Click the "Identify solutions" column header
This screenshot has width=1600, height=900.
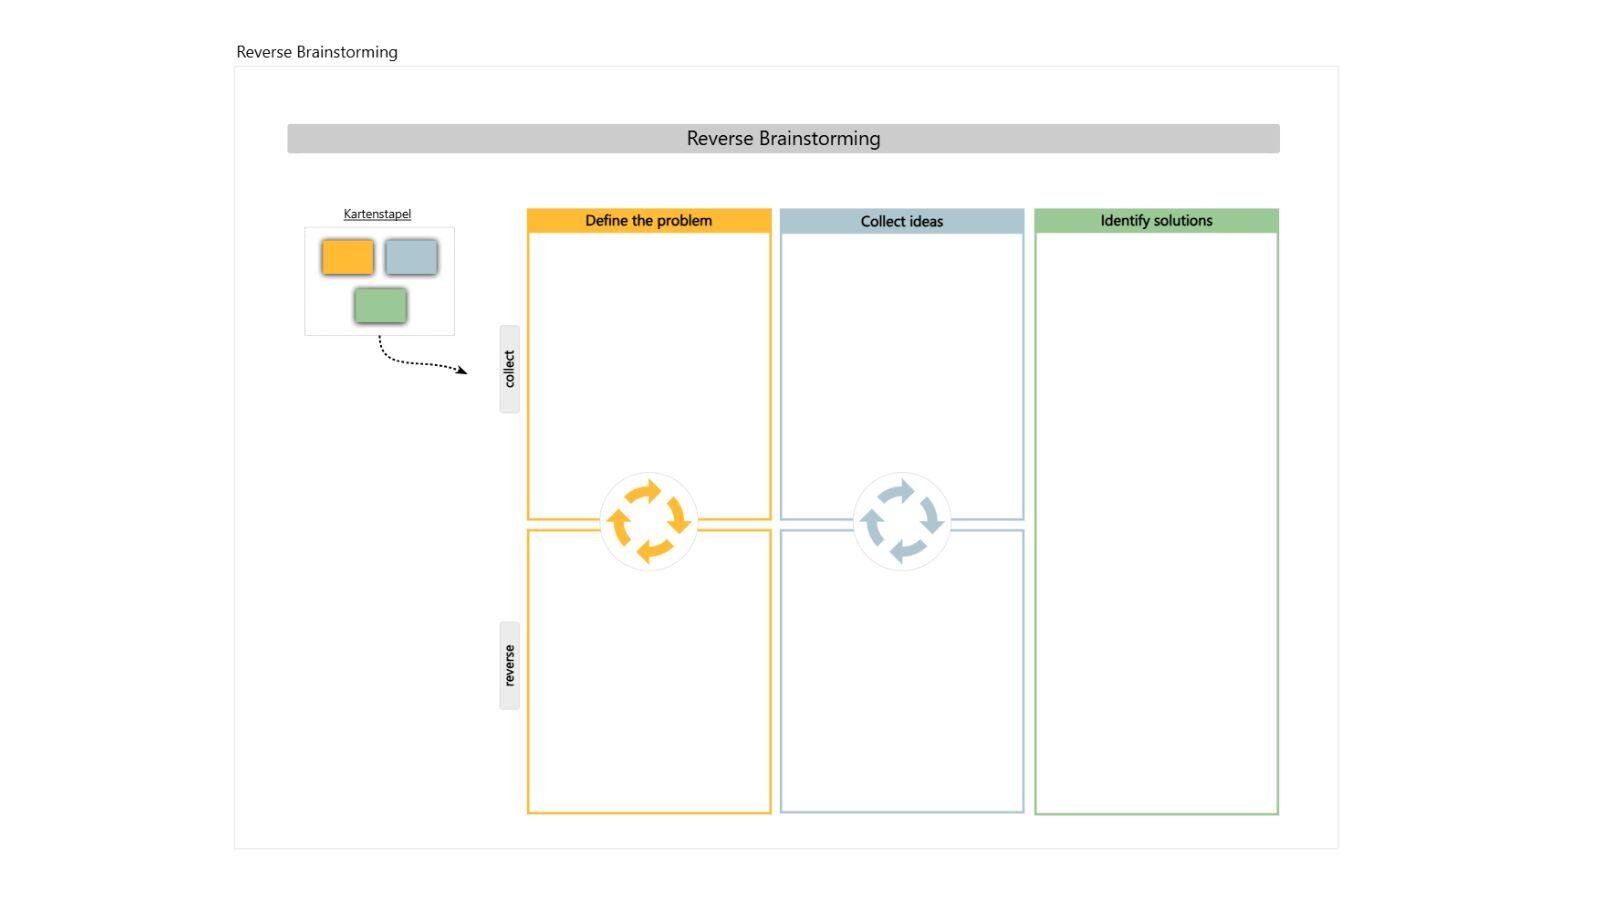pos(1156,221)
